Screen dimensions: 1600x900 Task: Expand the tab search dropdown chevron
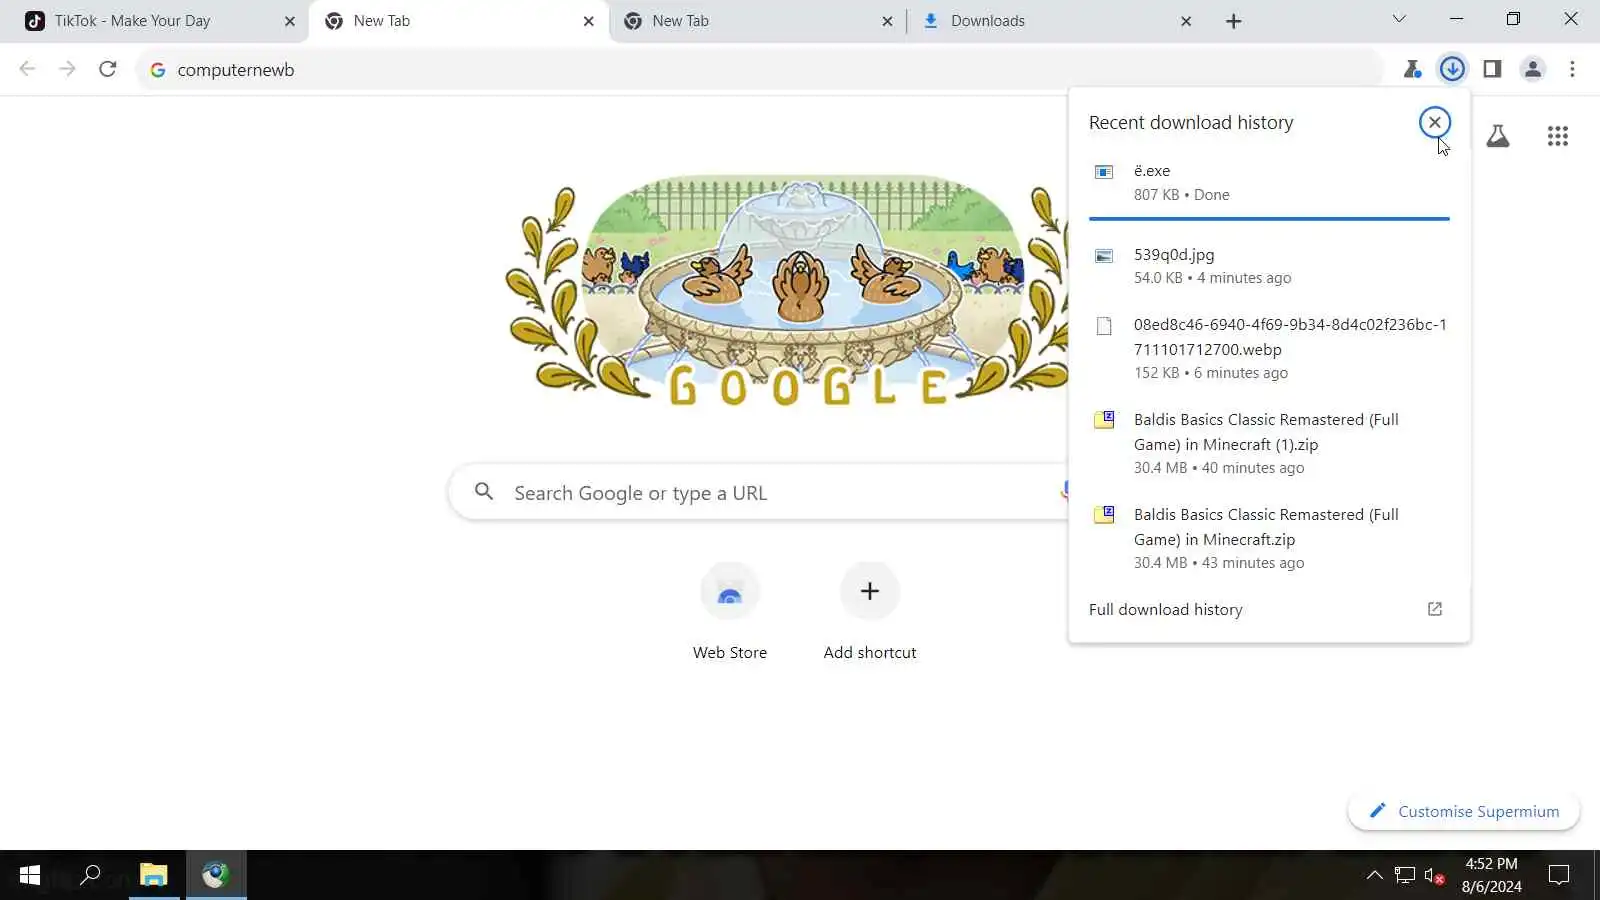pos(1399,19)
